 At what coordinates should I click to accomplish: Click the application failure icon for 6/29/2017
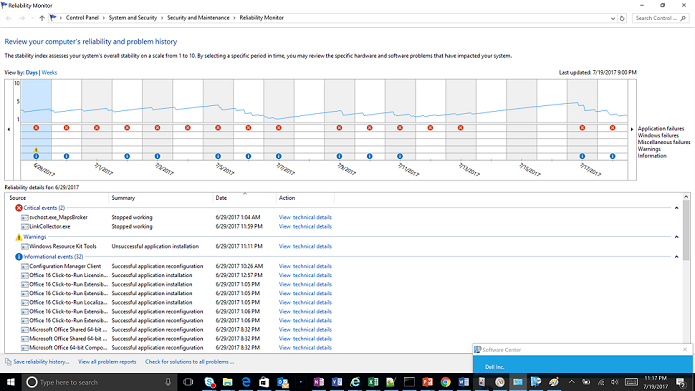(36, 128)
